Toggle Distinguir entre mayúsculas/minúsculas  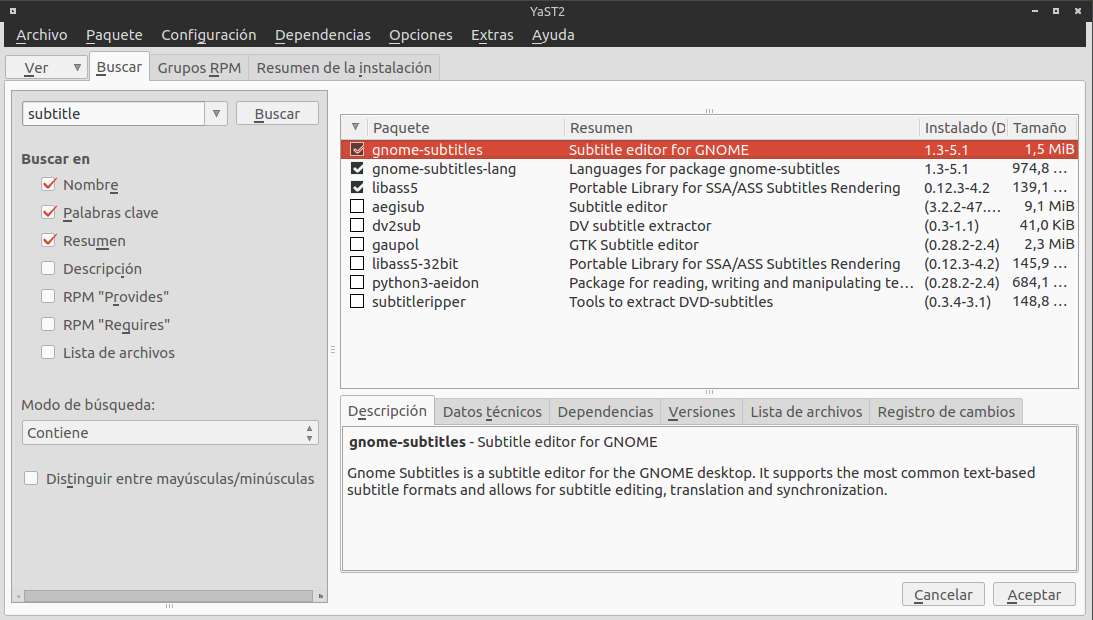coord(31,479)
